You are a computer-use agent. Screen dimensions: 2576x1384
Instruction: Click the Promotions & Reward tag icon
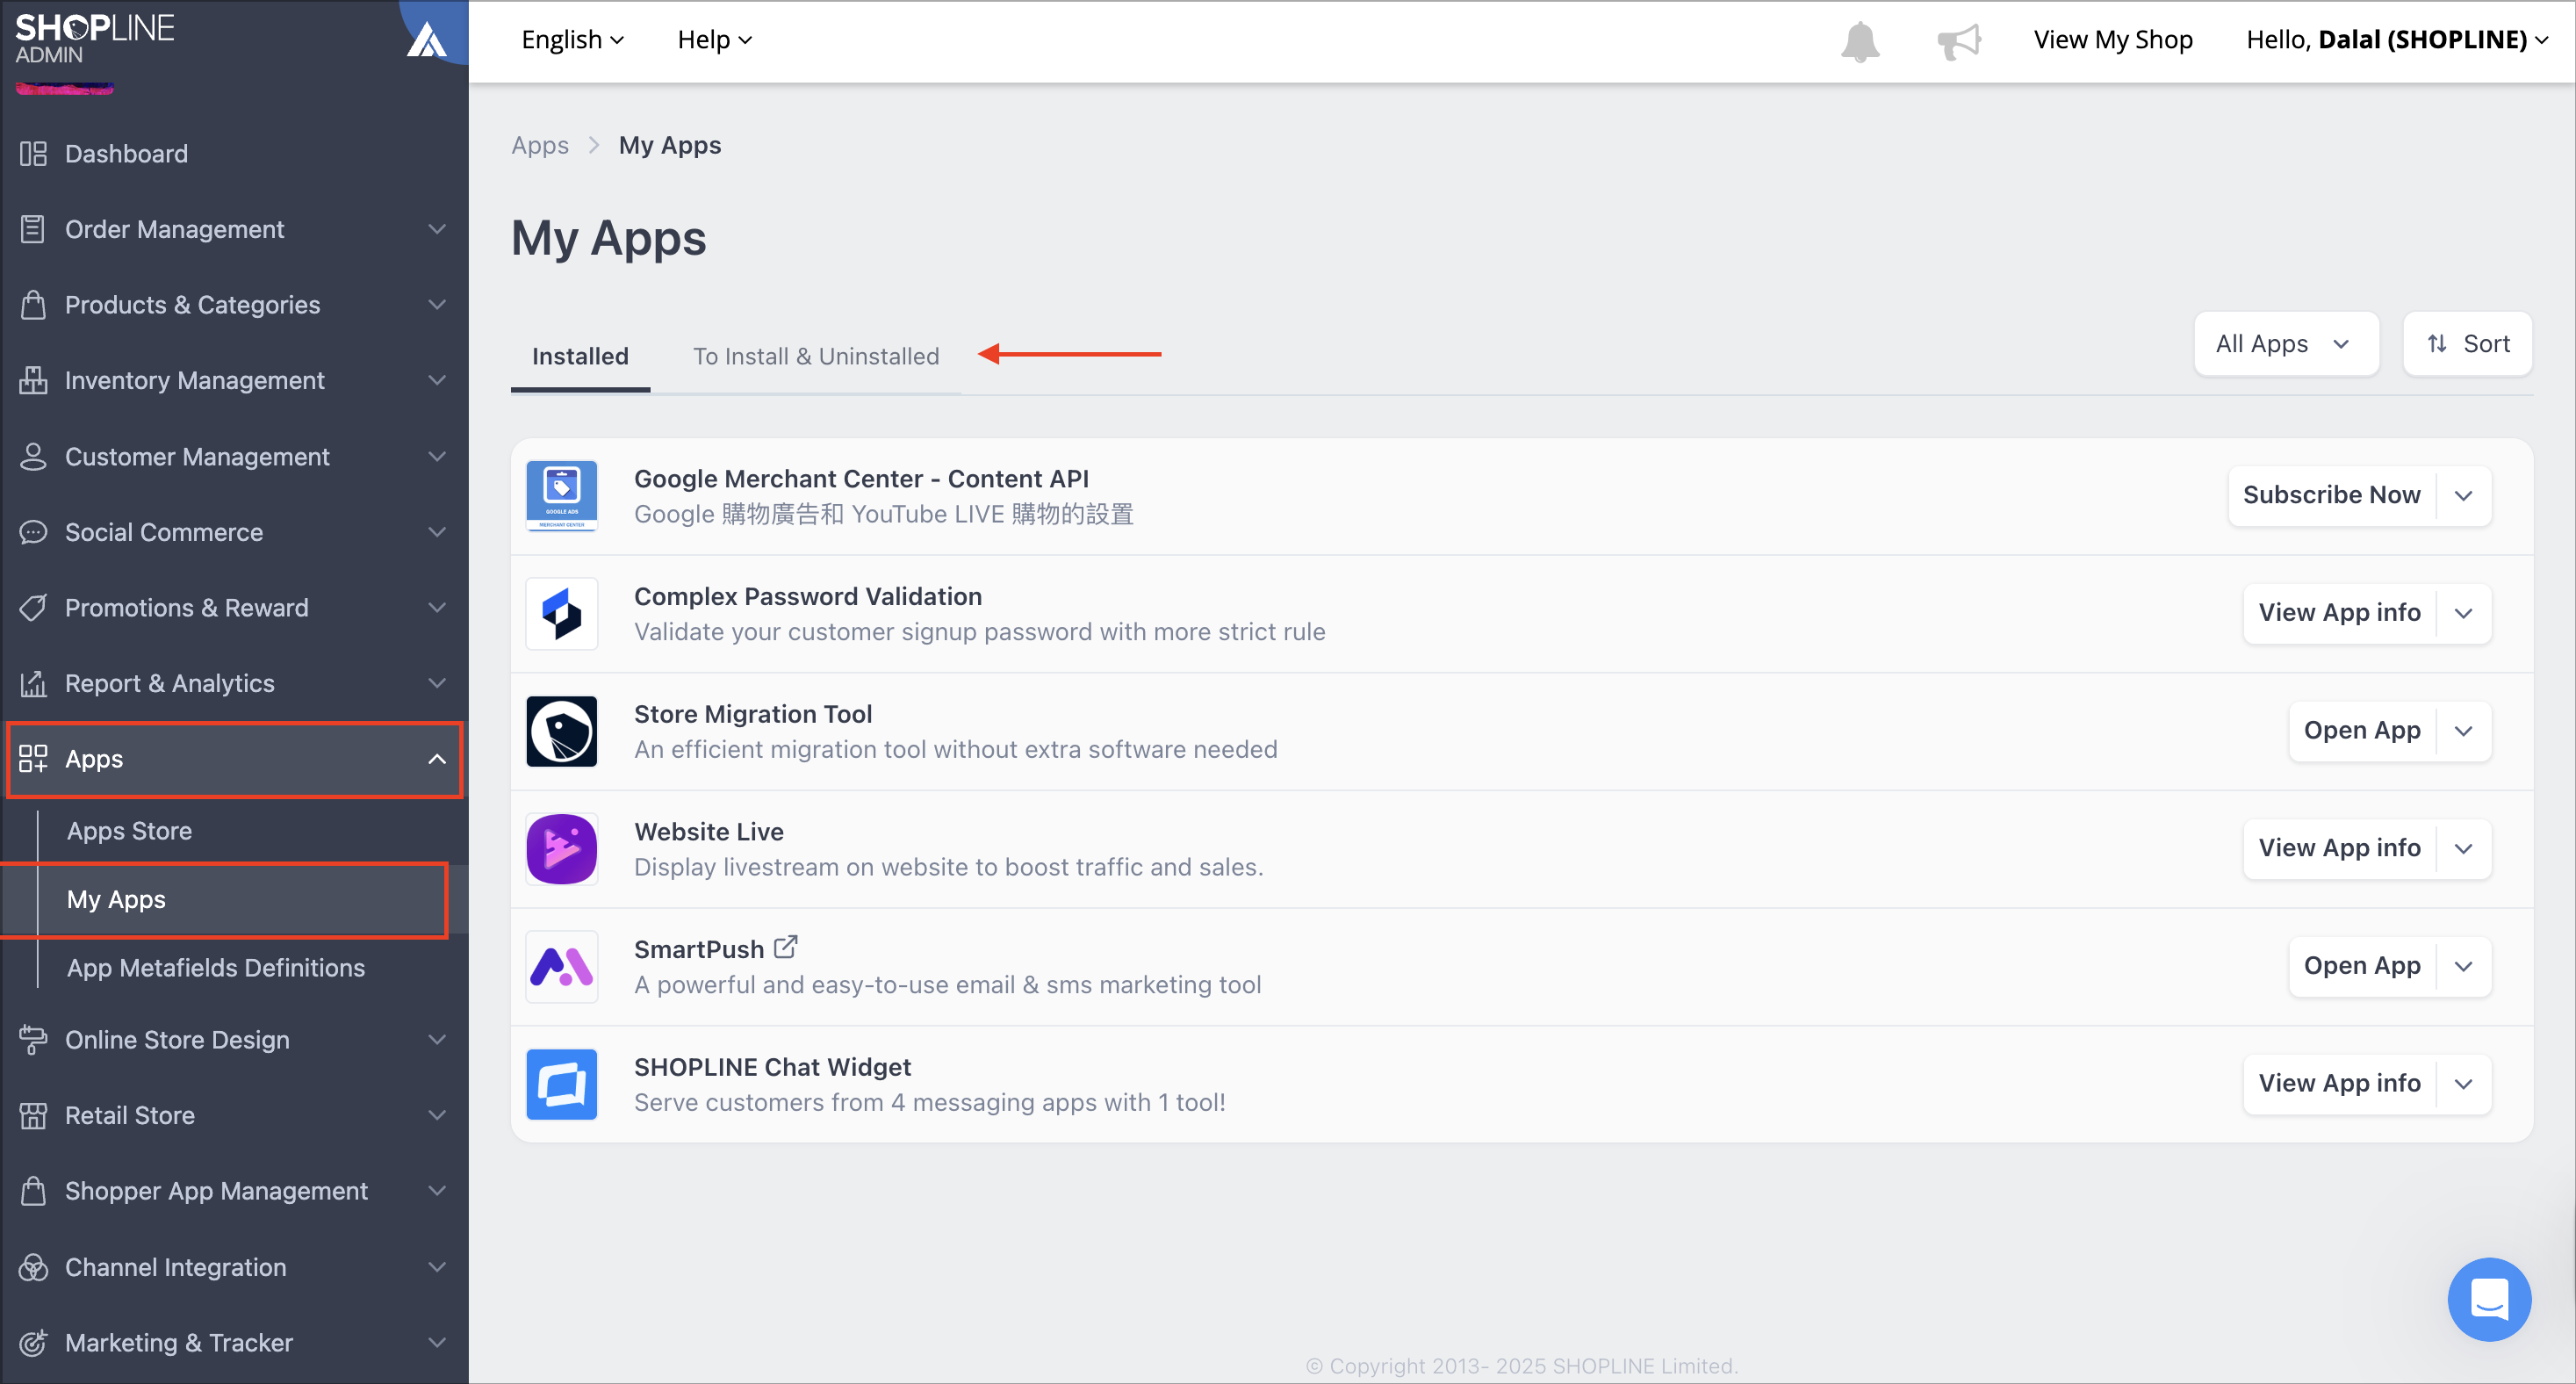coord(33,607)
